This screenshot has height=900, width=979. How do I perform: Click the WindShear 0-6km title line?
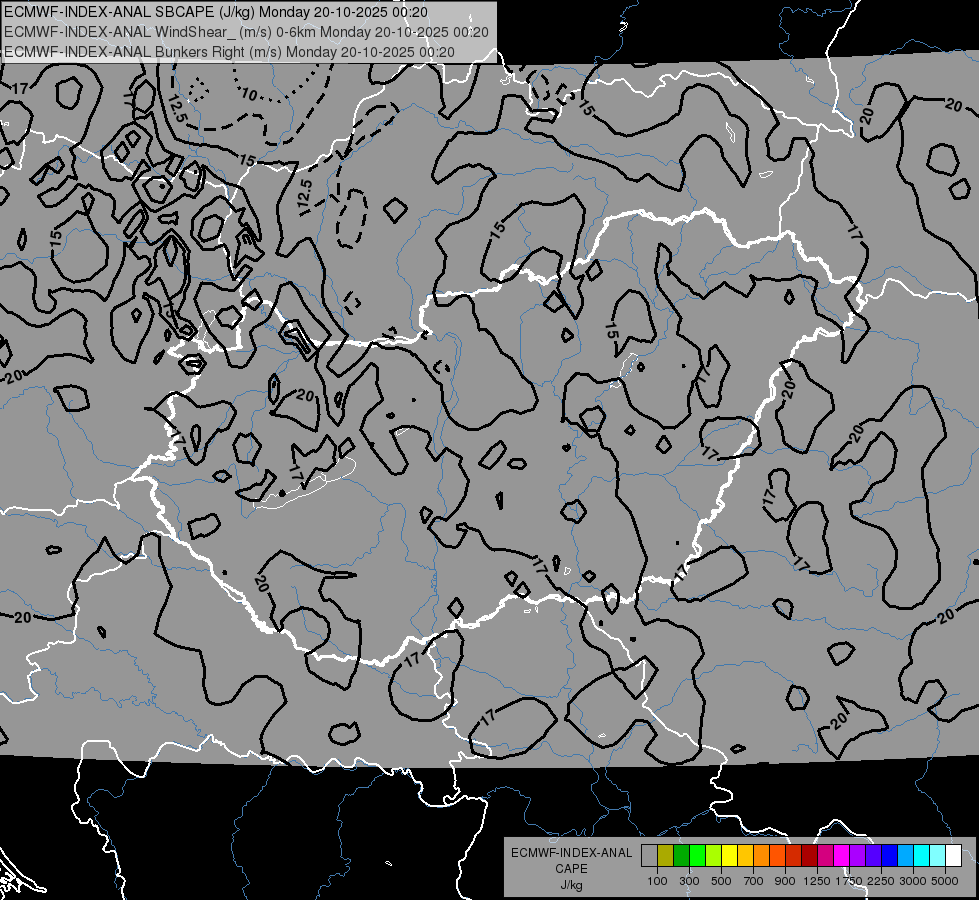click(x=246, y=32)
